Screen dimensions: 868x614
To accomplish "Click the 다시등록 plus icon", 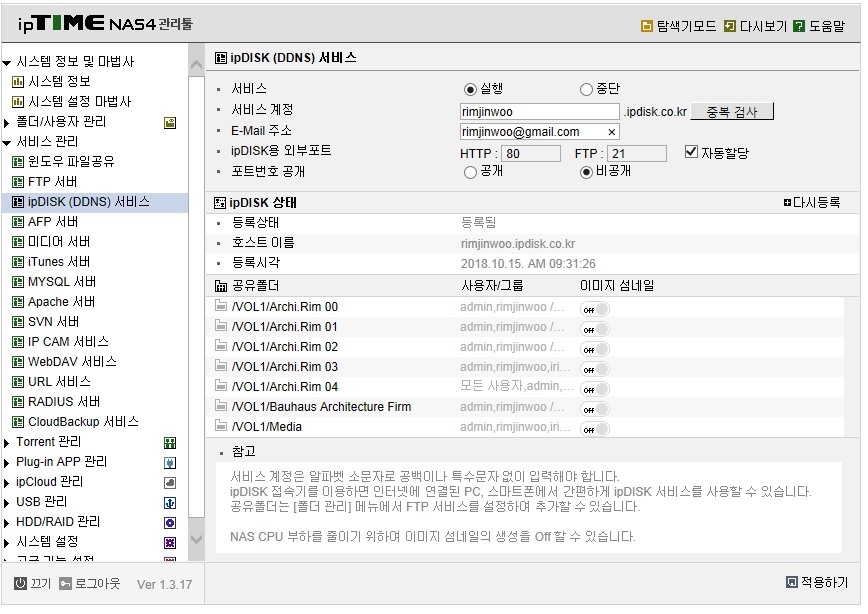I will (787, 203).
